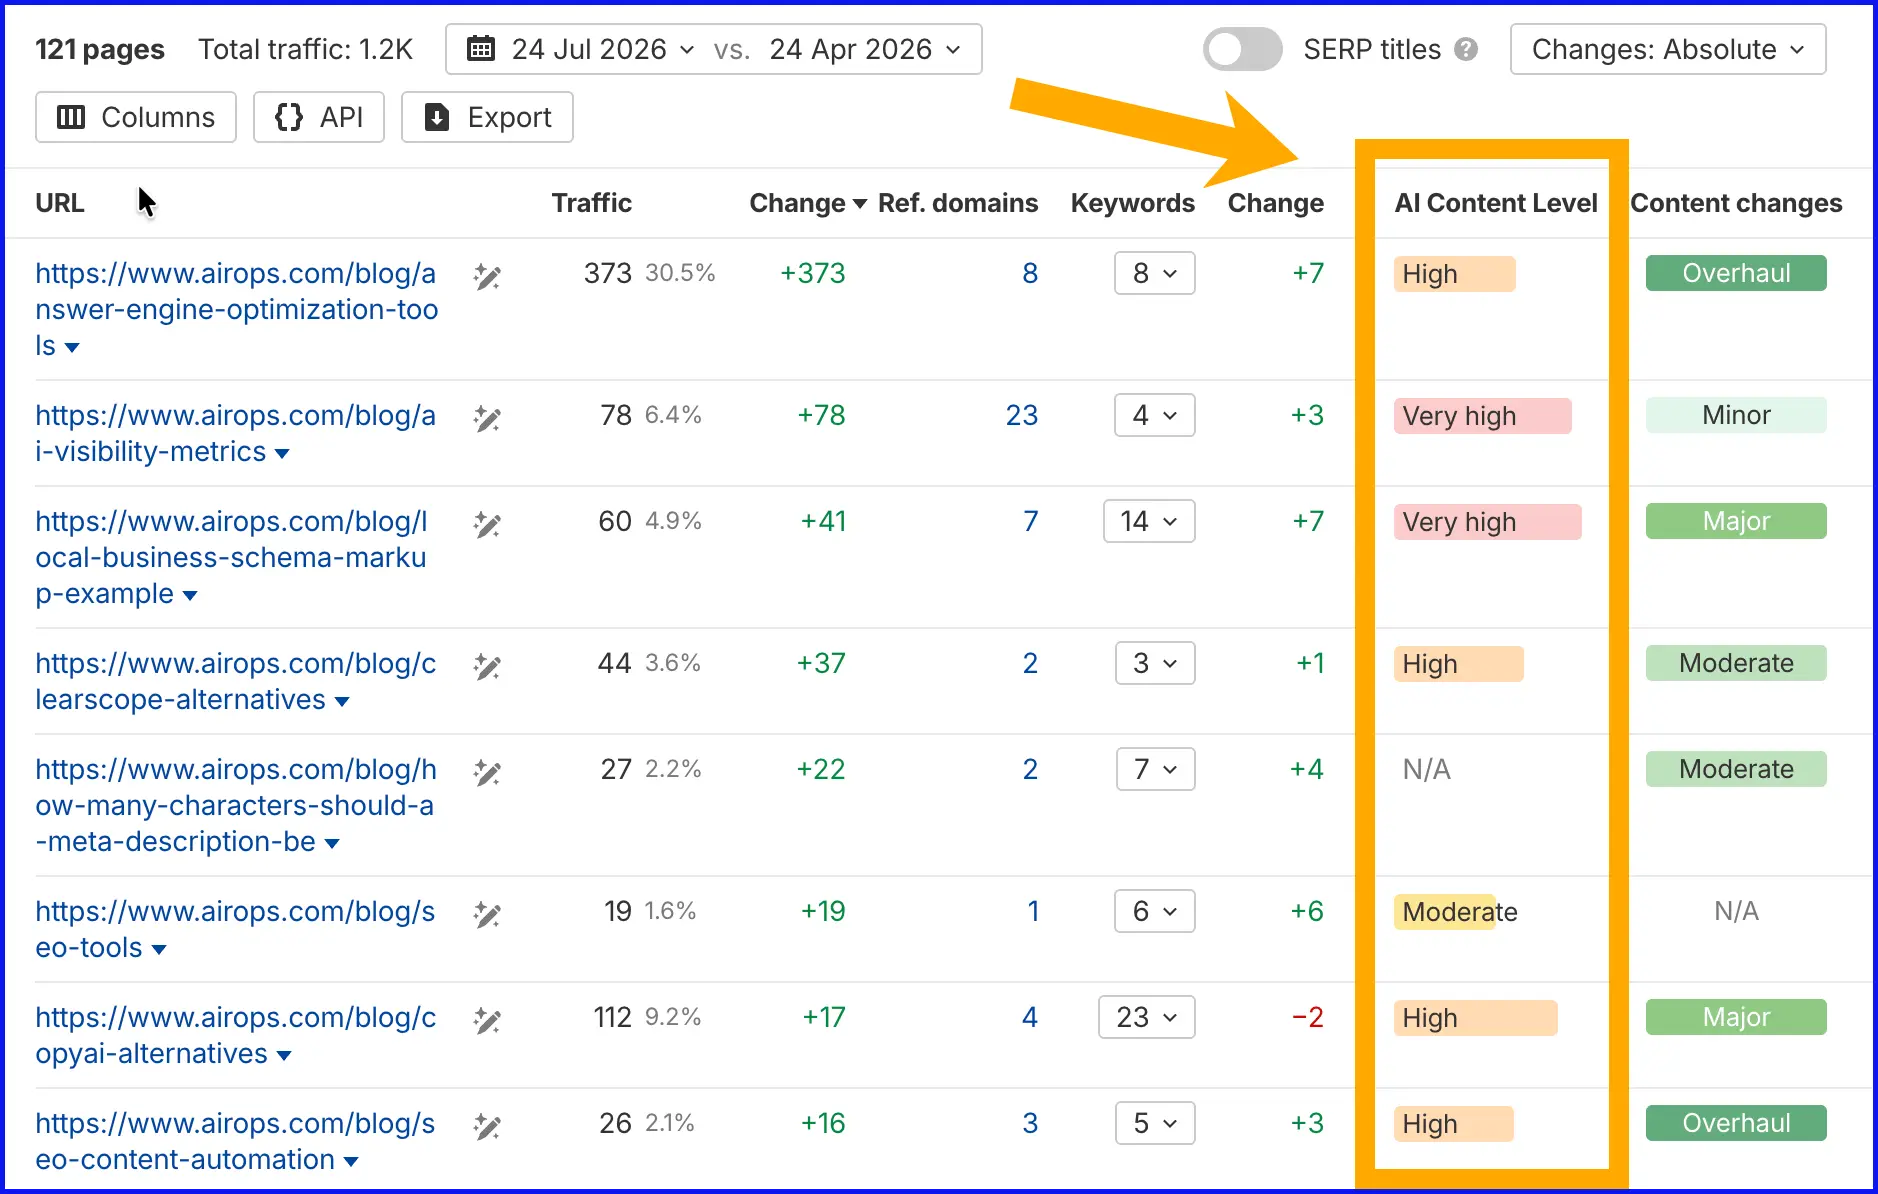1878x1194 pixels.
Task: Sort by the AI Content Level column header
Action: click(1495, 203)
